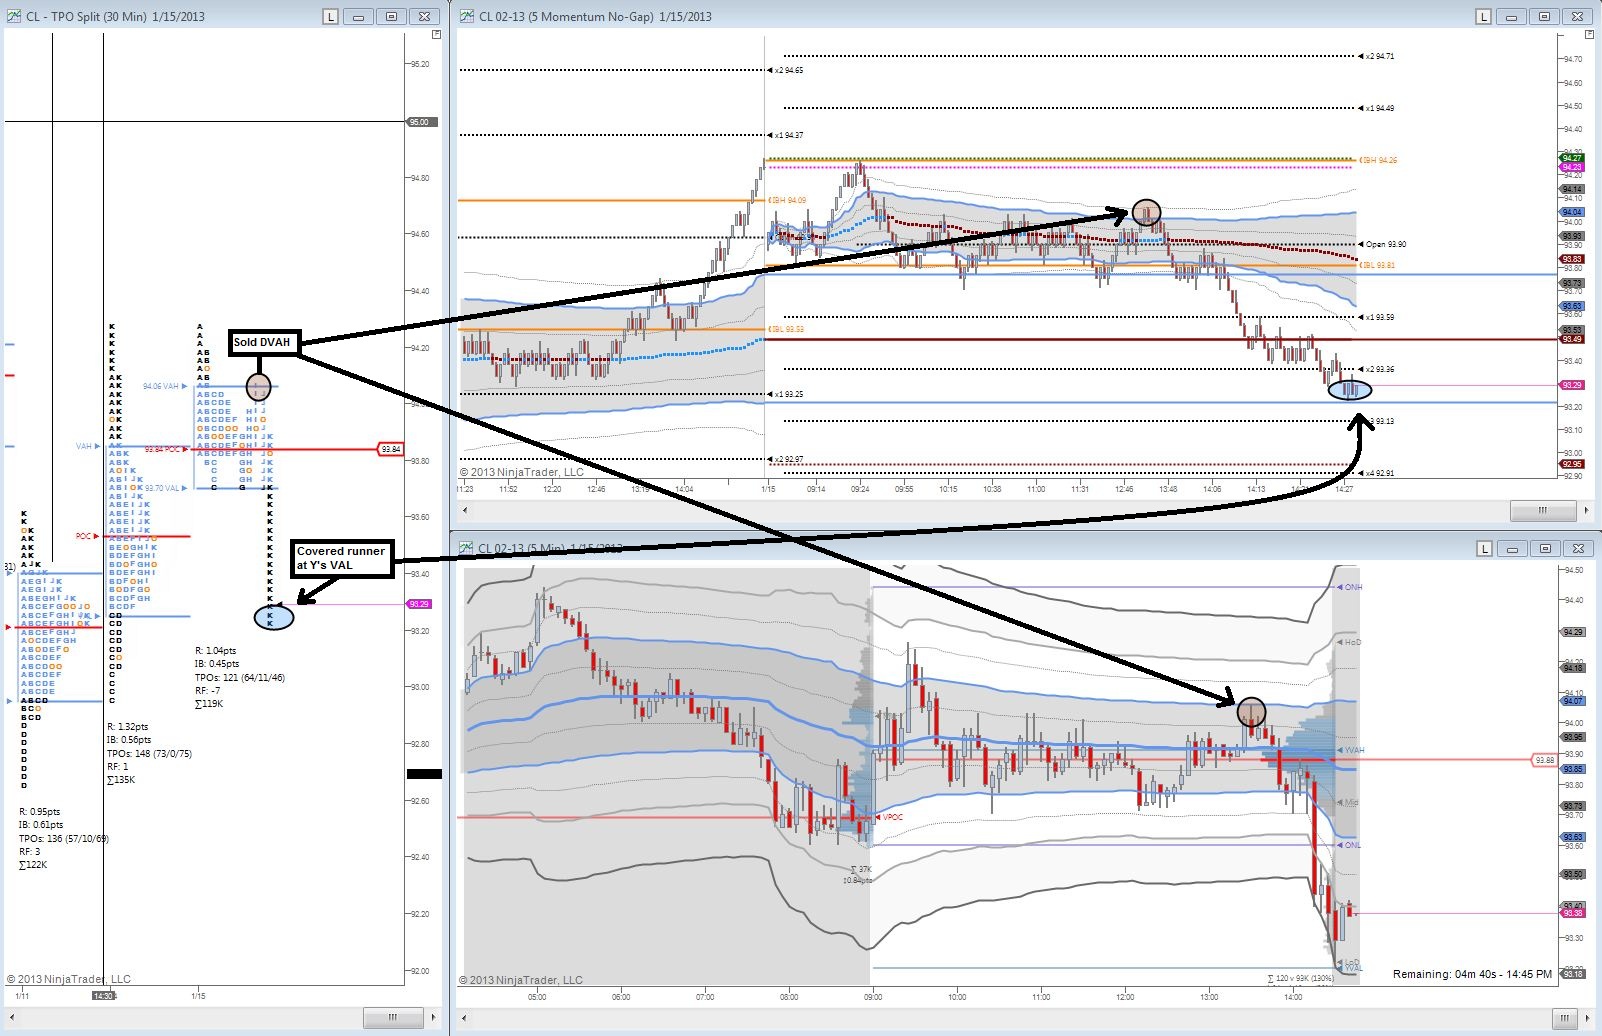Click the "TPOs: 136 (57/10/69)" stat line

63,838
